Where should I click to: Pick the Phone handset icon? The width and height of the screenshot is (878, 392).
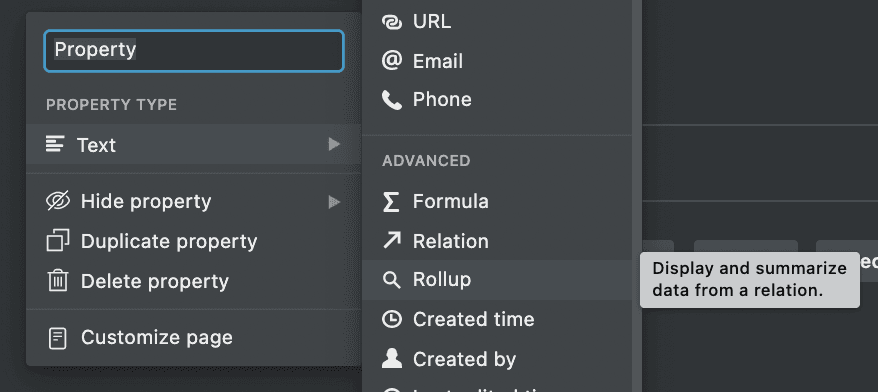pyautogui.click(x=391, y=100)
